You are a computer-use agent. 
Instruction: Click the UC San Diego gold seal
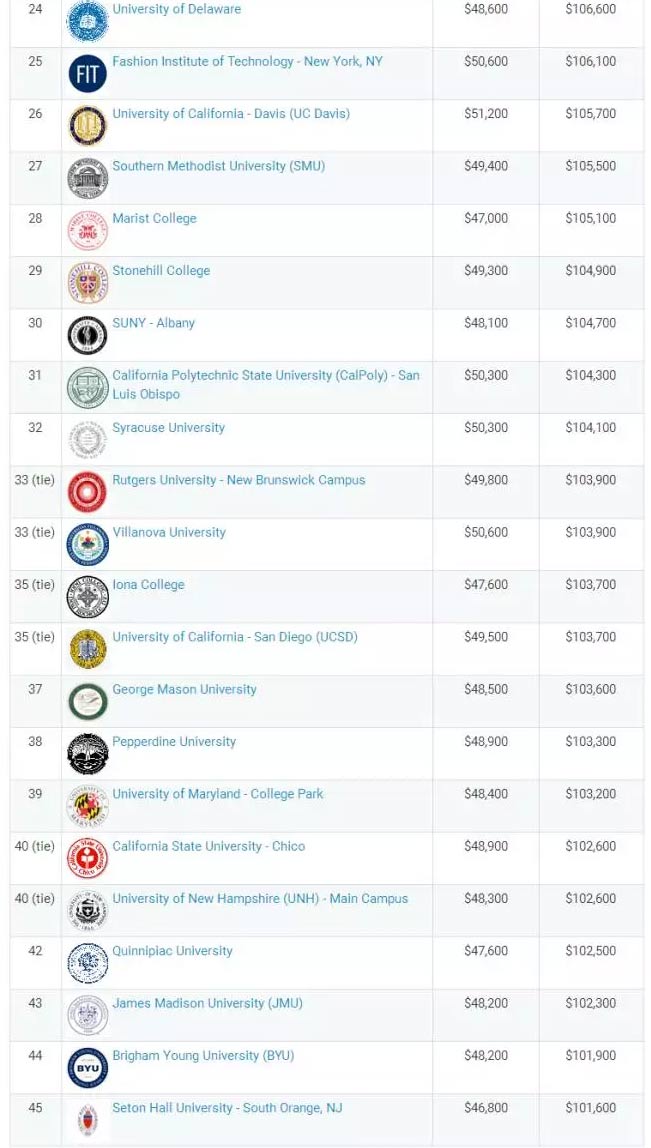pyautogui.click(x=87, y=649)
